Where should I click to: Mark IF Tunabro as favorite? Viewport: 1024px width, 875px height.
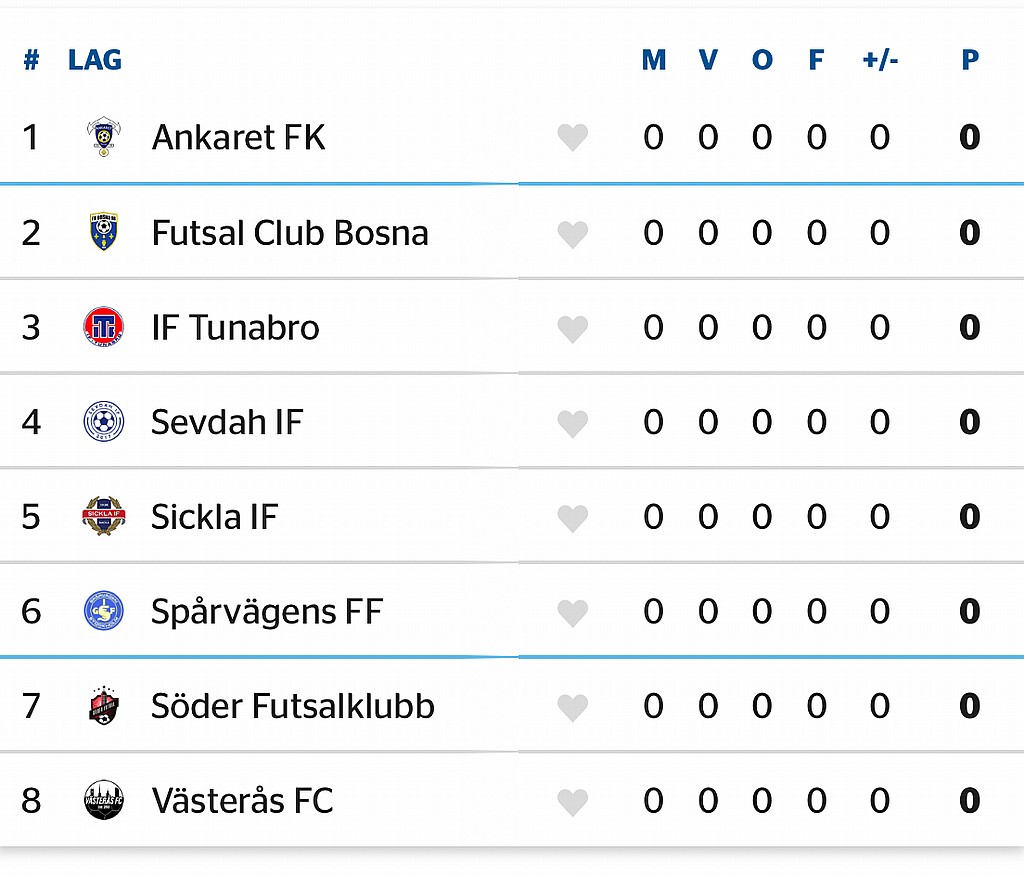click(x=573, y=329)
